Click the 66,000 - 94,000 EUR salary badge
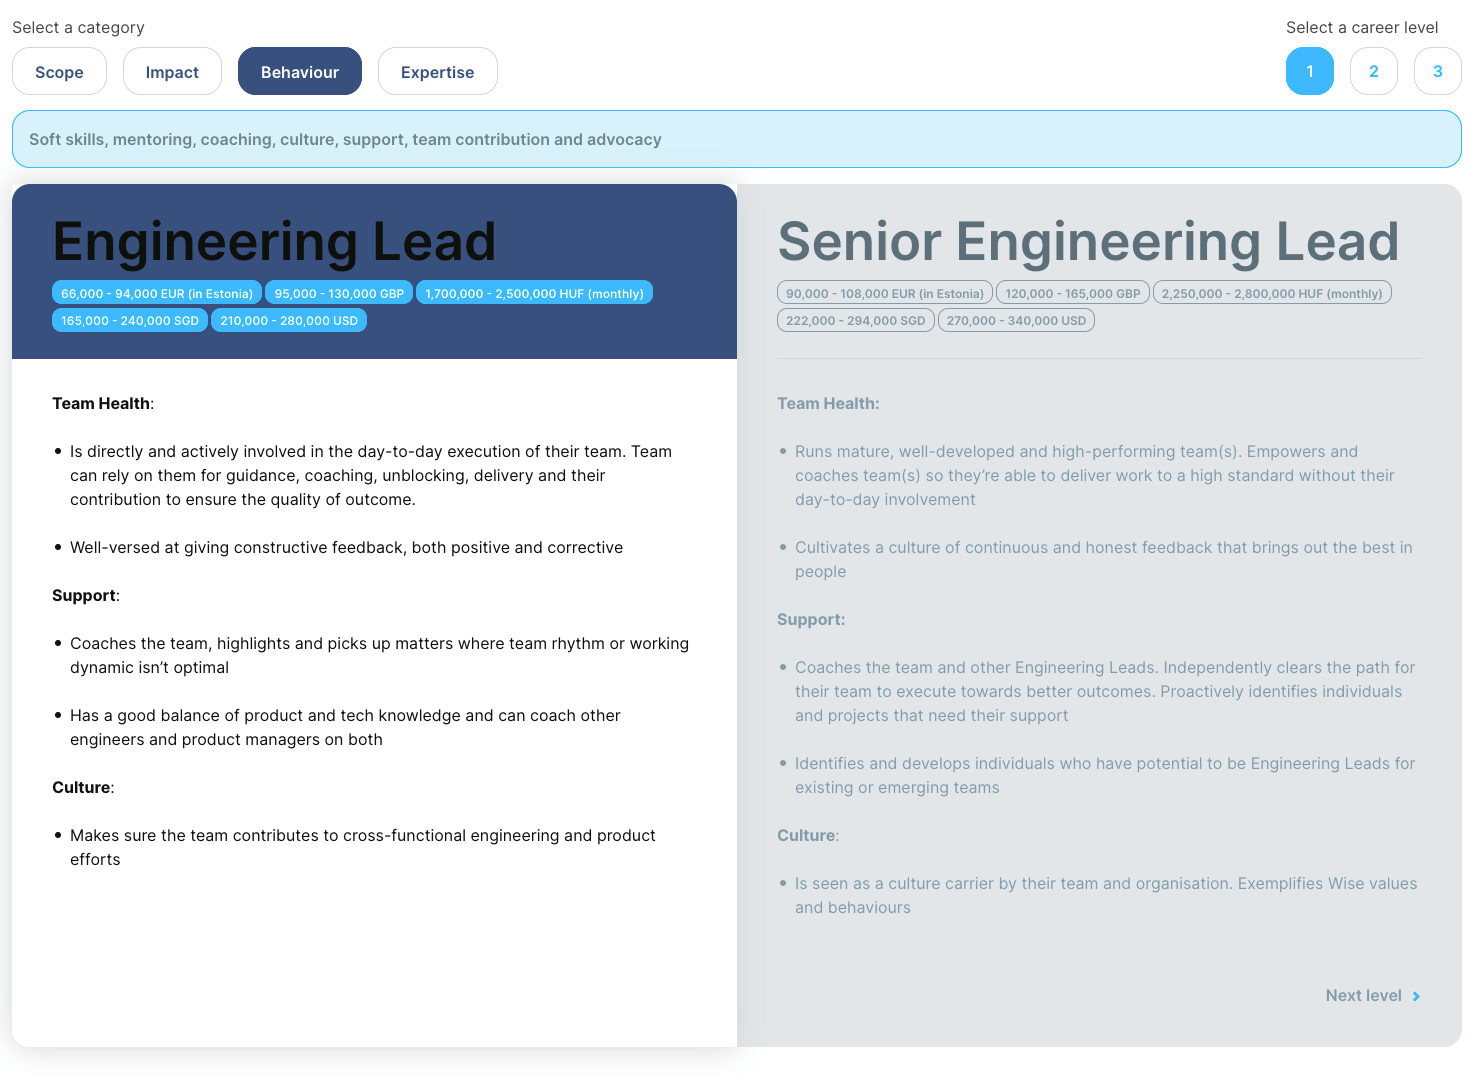This screenshot has height=1075, width=1476. 157,293
